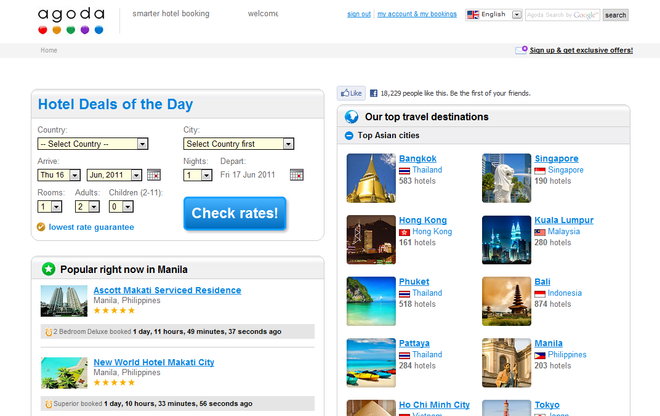The image size is (660, 416).
Task: Open the departure date calendar icon
Action: click(296, 175)
